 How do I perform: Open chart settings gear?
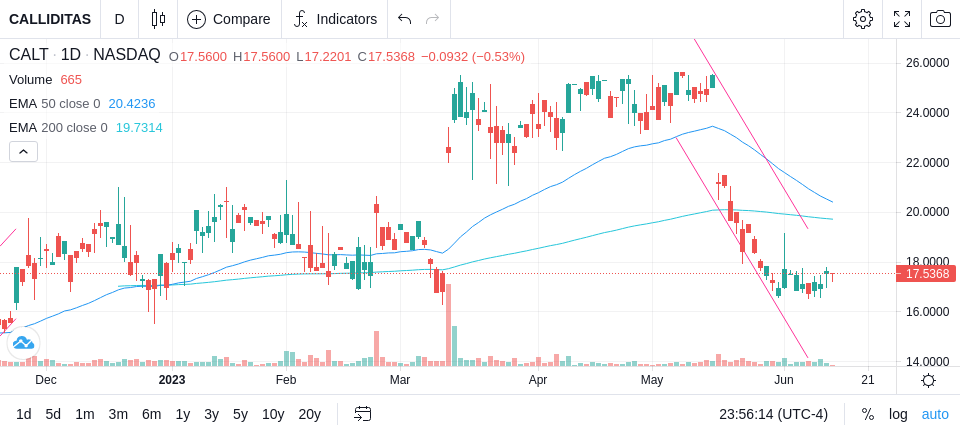[863, 19]
